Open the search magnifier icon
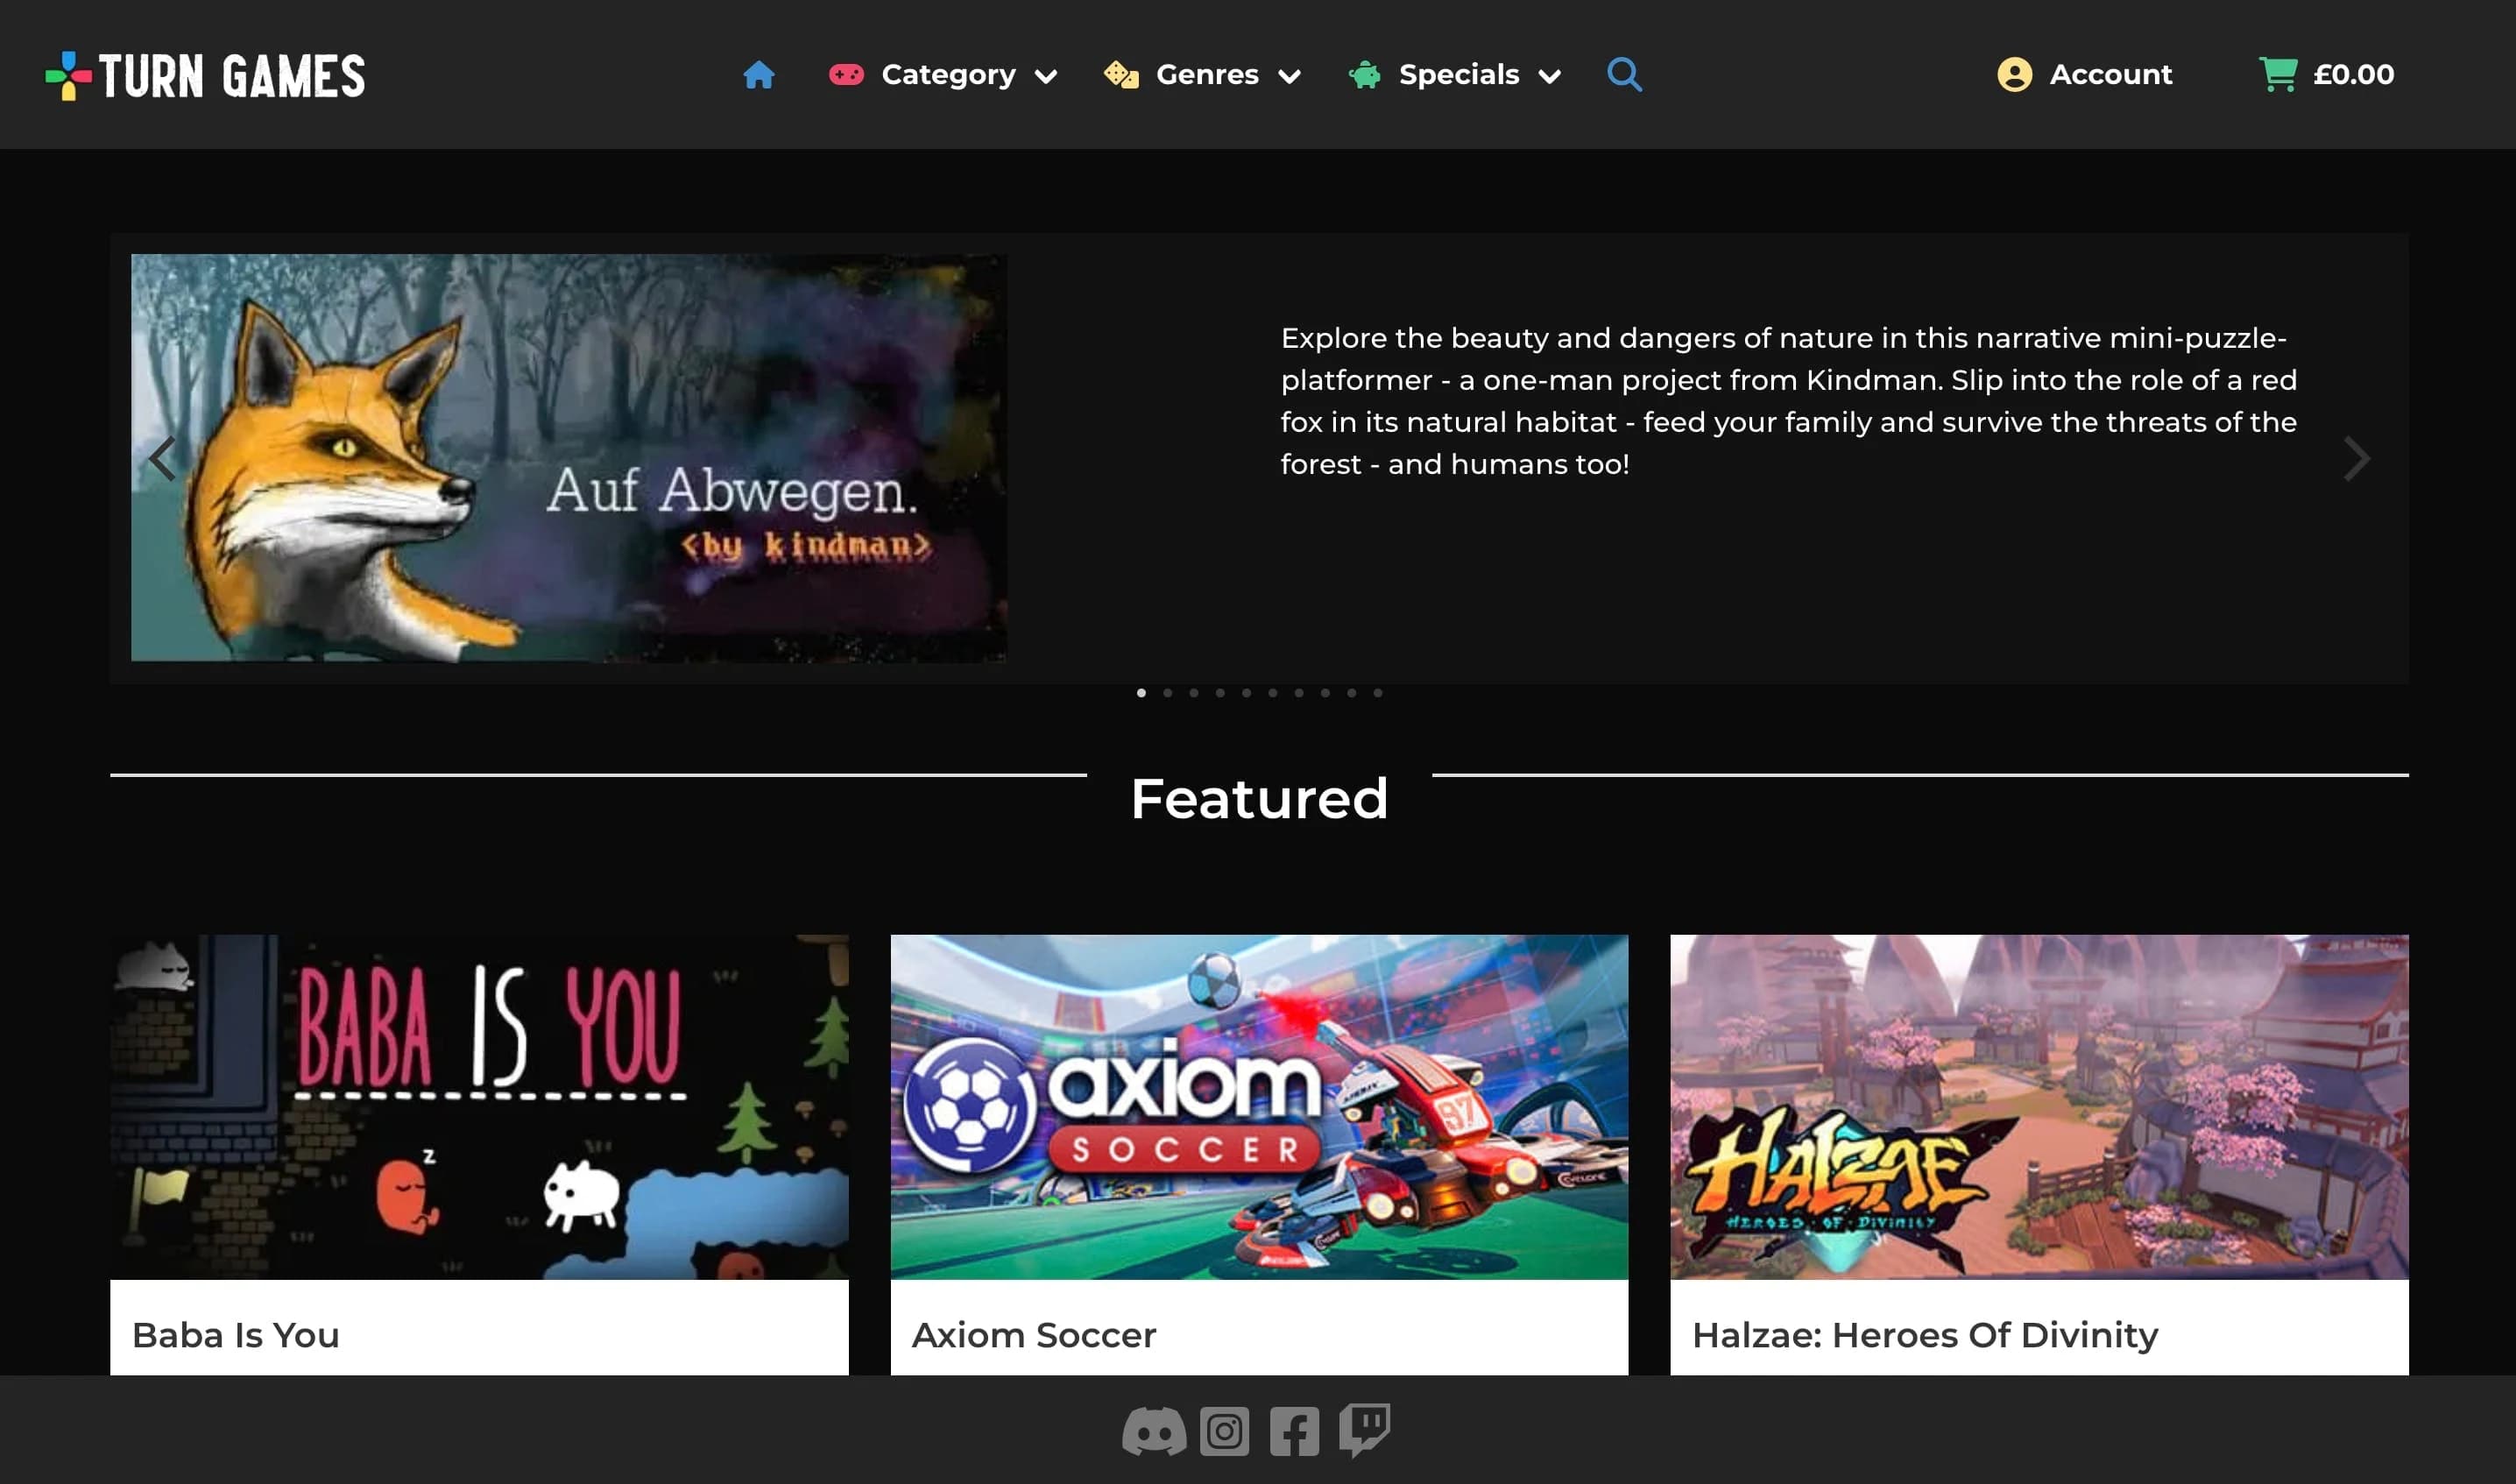2516x1484 pixels. pos(1624,75)
